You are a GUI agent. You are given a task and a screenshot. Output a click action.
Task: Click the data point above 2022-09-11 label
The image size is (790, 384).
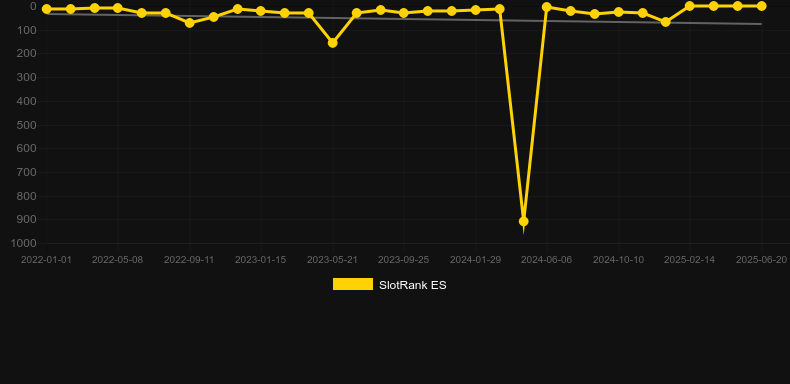tap(189, 23)
